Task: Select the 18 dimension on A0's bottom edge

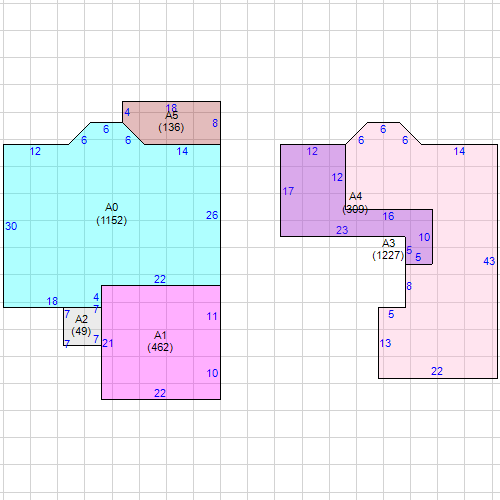Action: click(x=52, y=301)
